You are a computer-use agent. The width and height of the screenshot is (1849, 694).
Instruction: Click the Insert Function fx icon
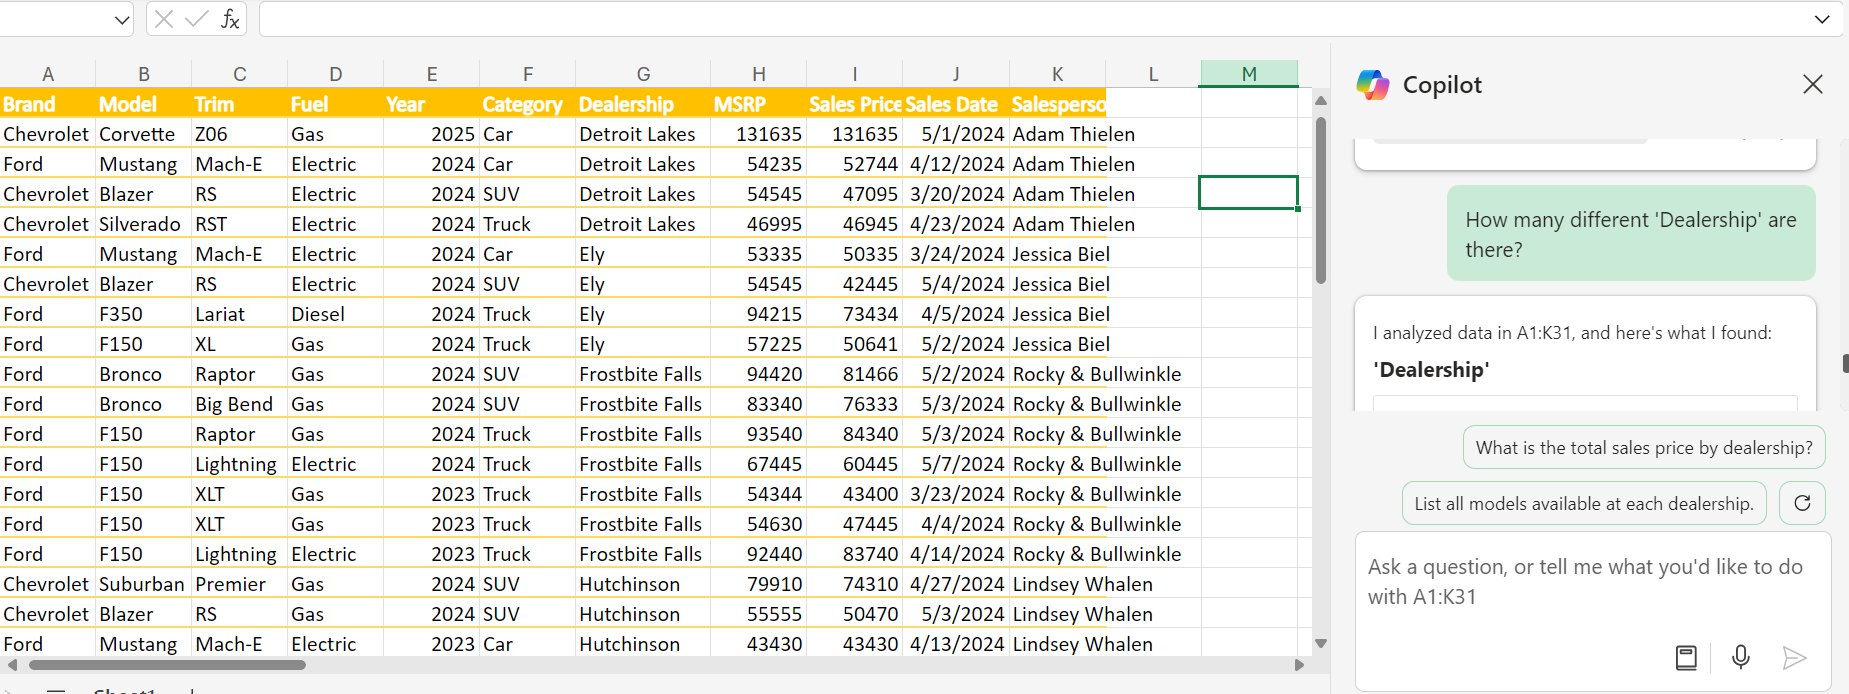(x=230, y=19)
